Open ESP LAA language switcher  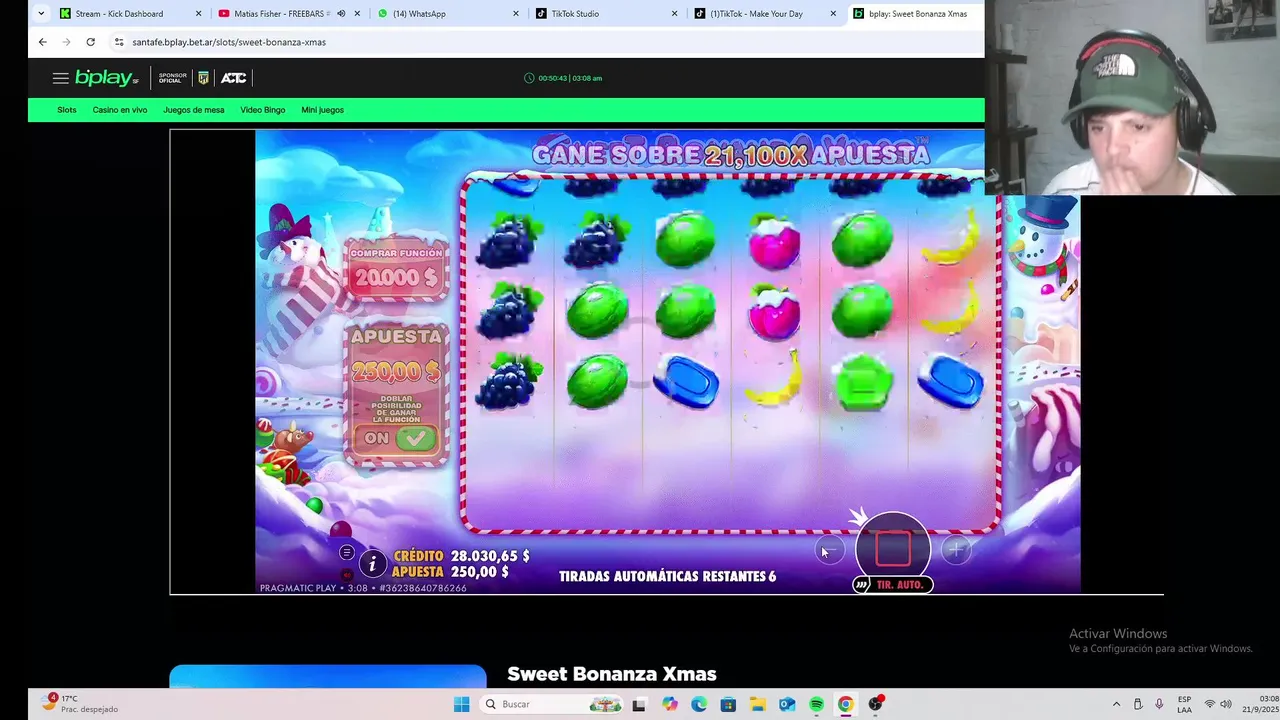pyautogui.click(x=1184, y=704)
